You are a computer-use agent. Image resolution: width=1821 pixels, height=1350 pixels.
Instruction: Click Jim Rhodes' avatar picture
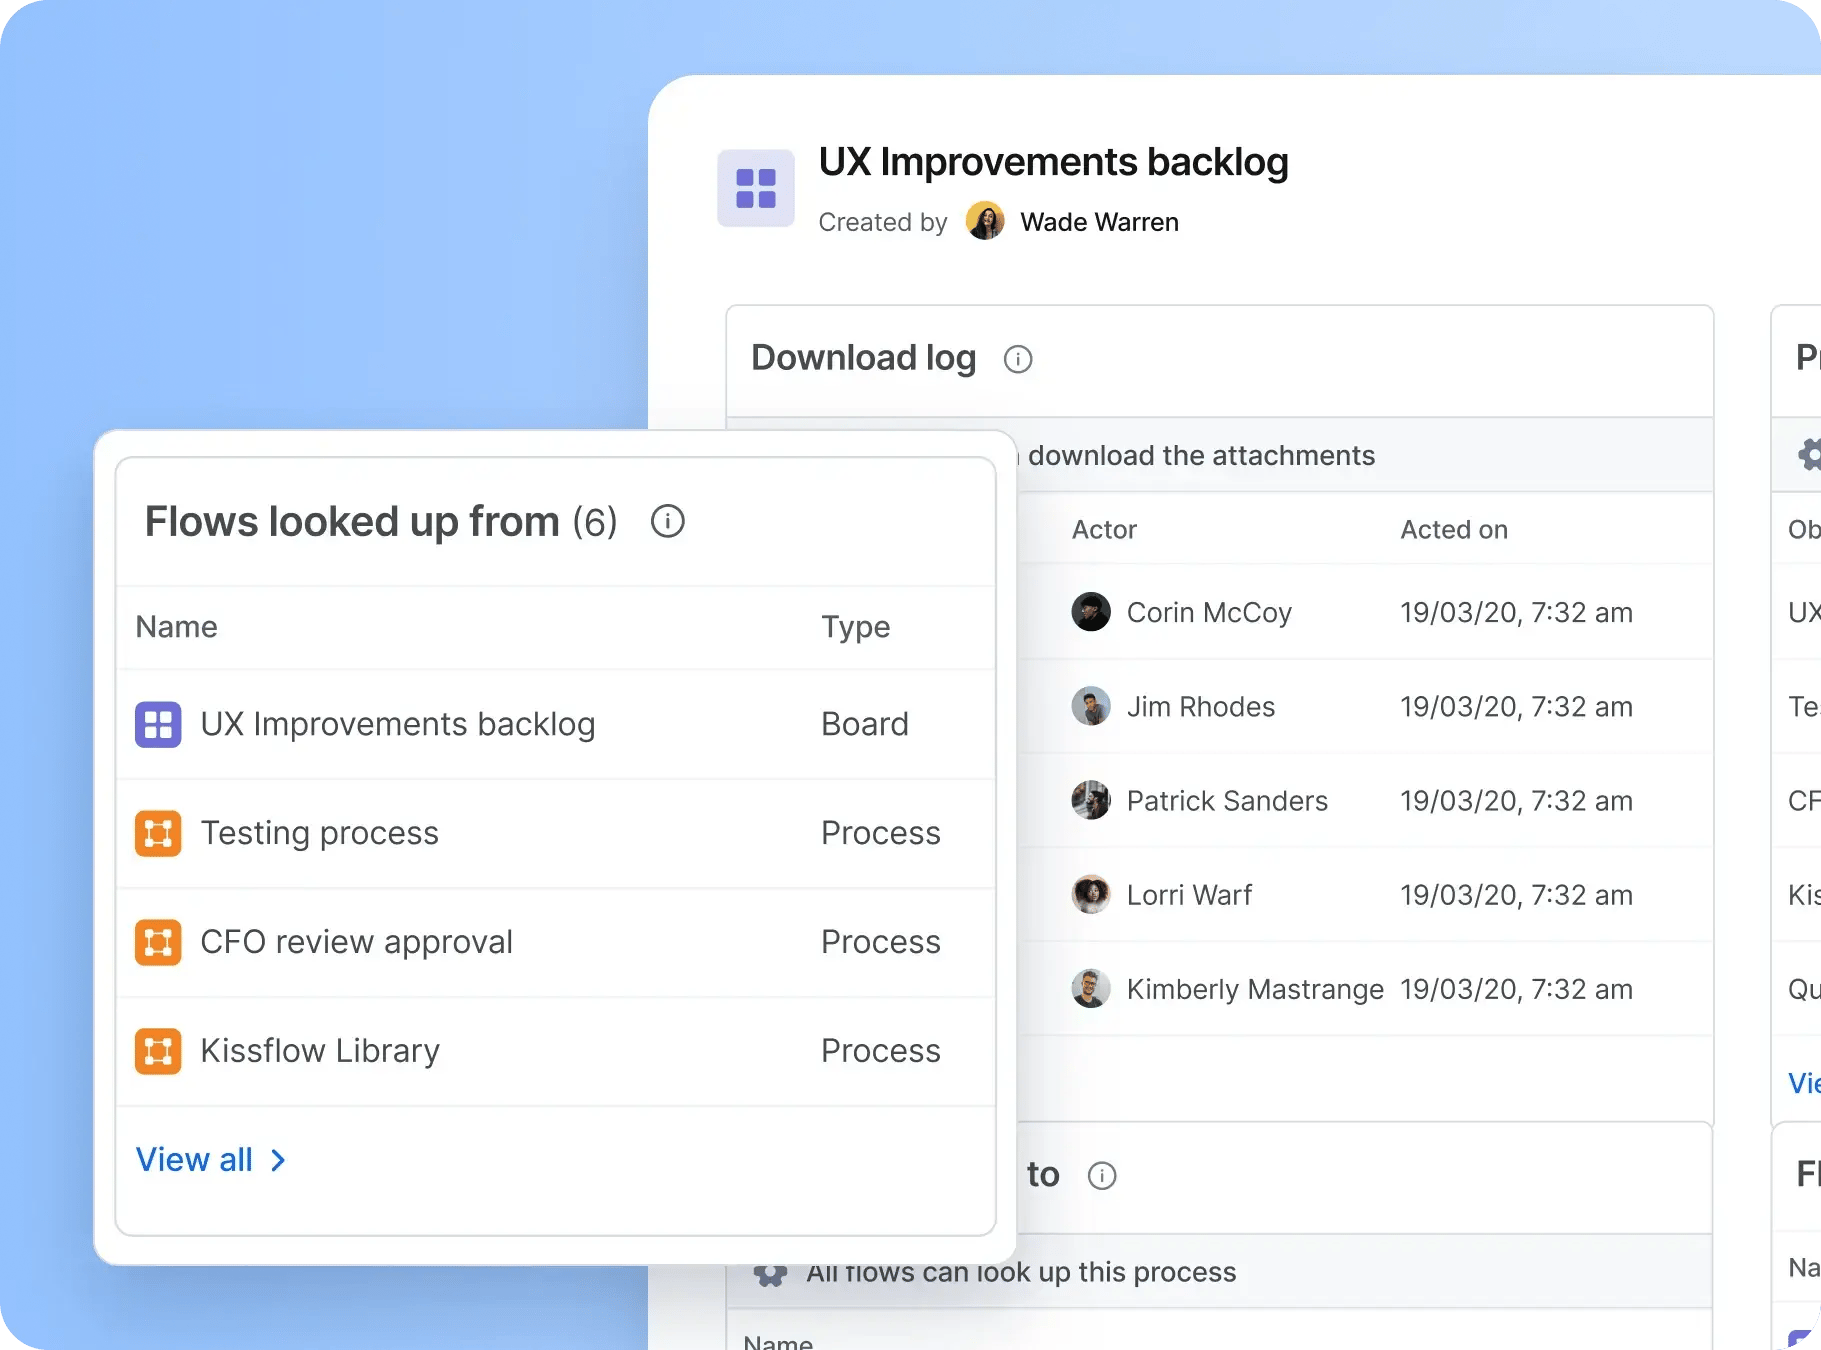click(x=1091, y=706)
